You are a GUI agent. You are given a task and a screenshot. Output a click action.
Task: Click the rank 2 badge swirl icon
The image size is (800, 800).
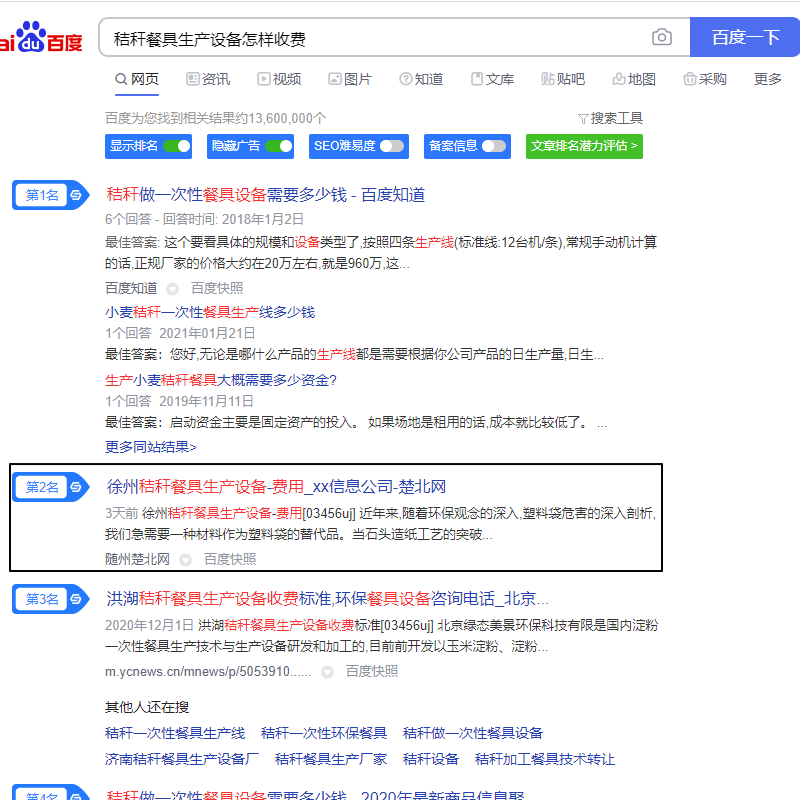[x=76, y=487]
